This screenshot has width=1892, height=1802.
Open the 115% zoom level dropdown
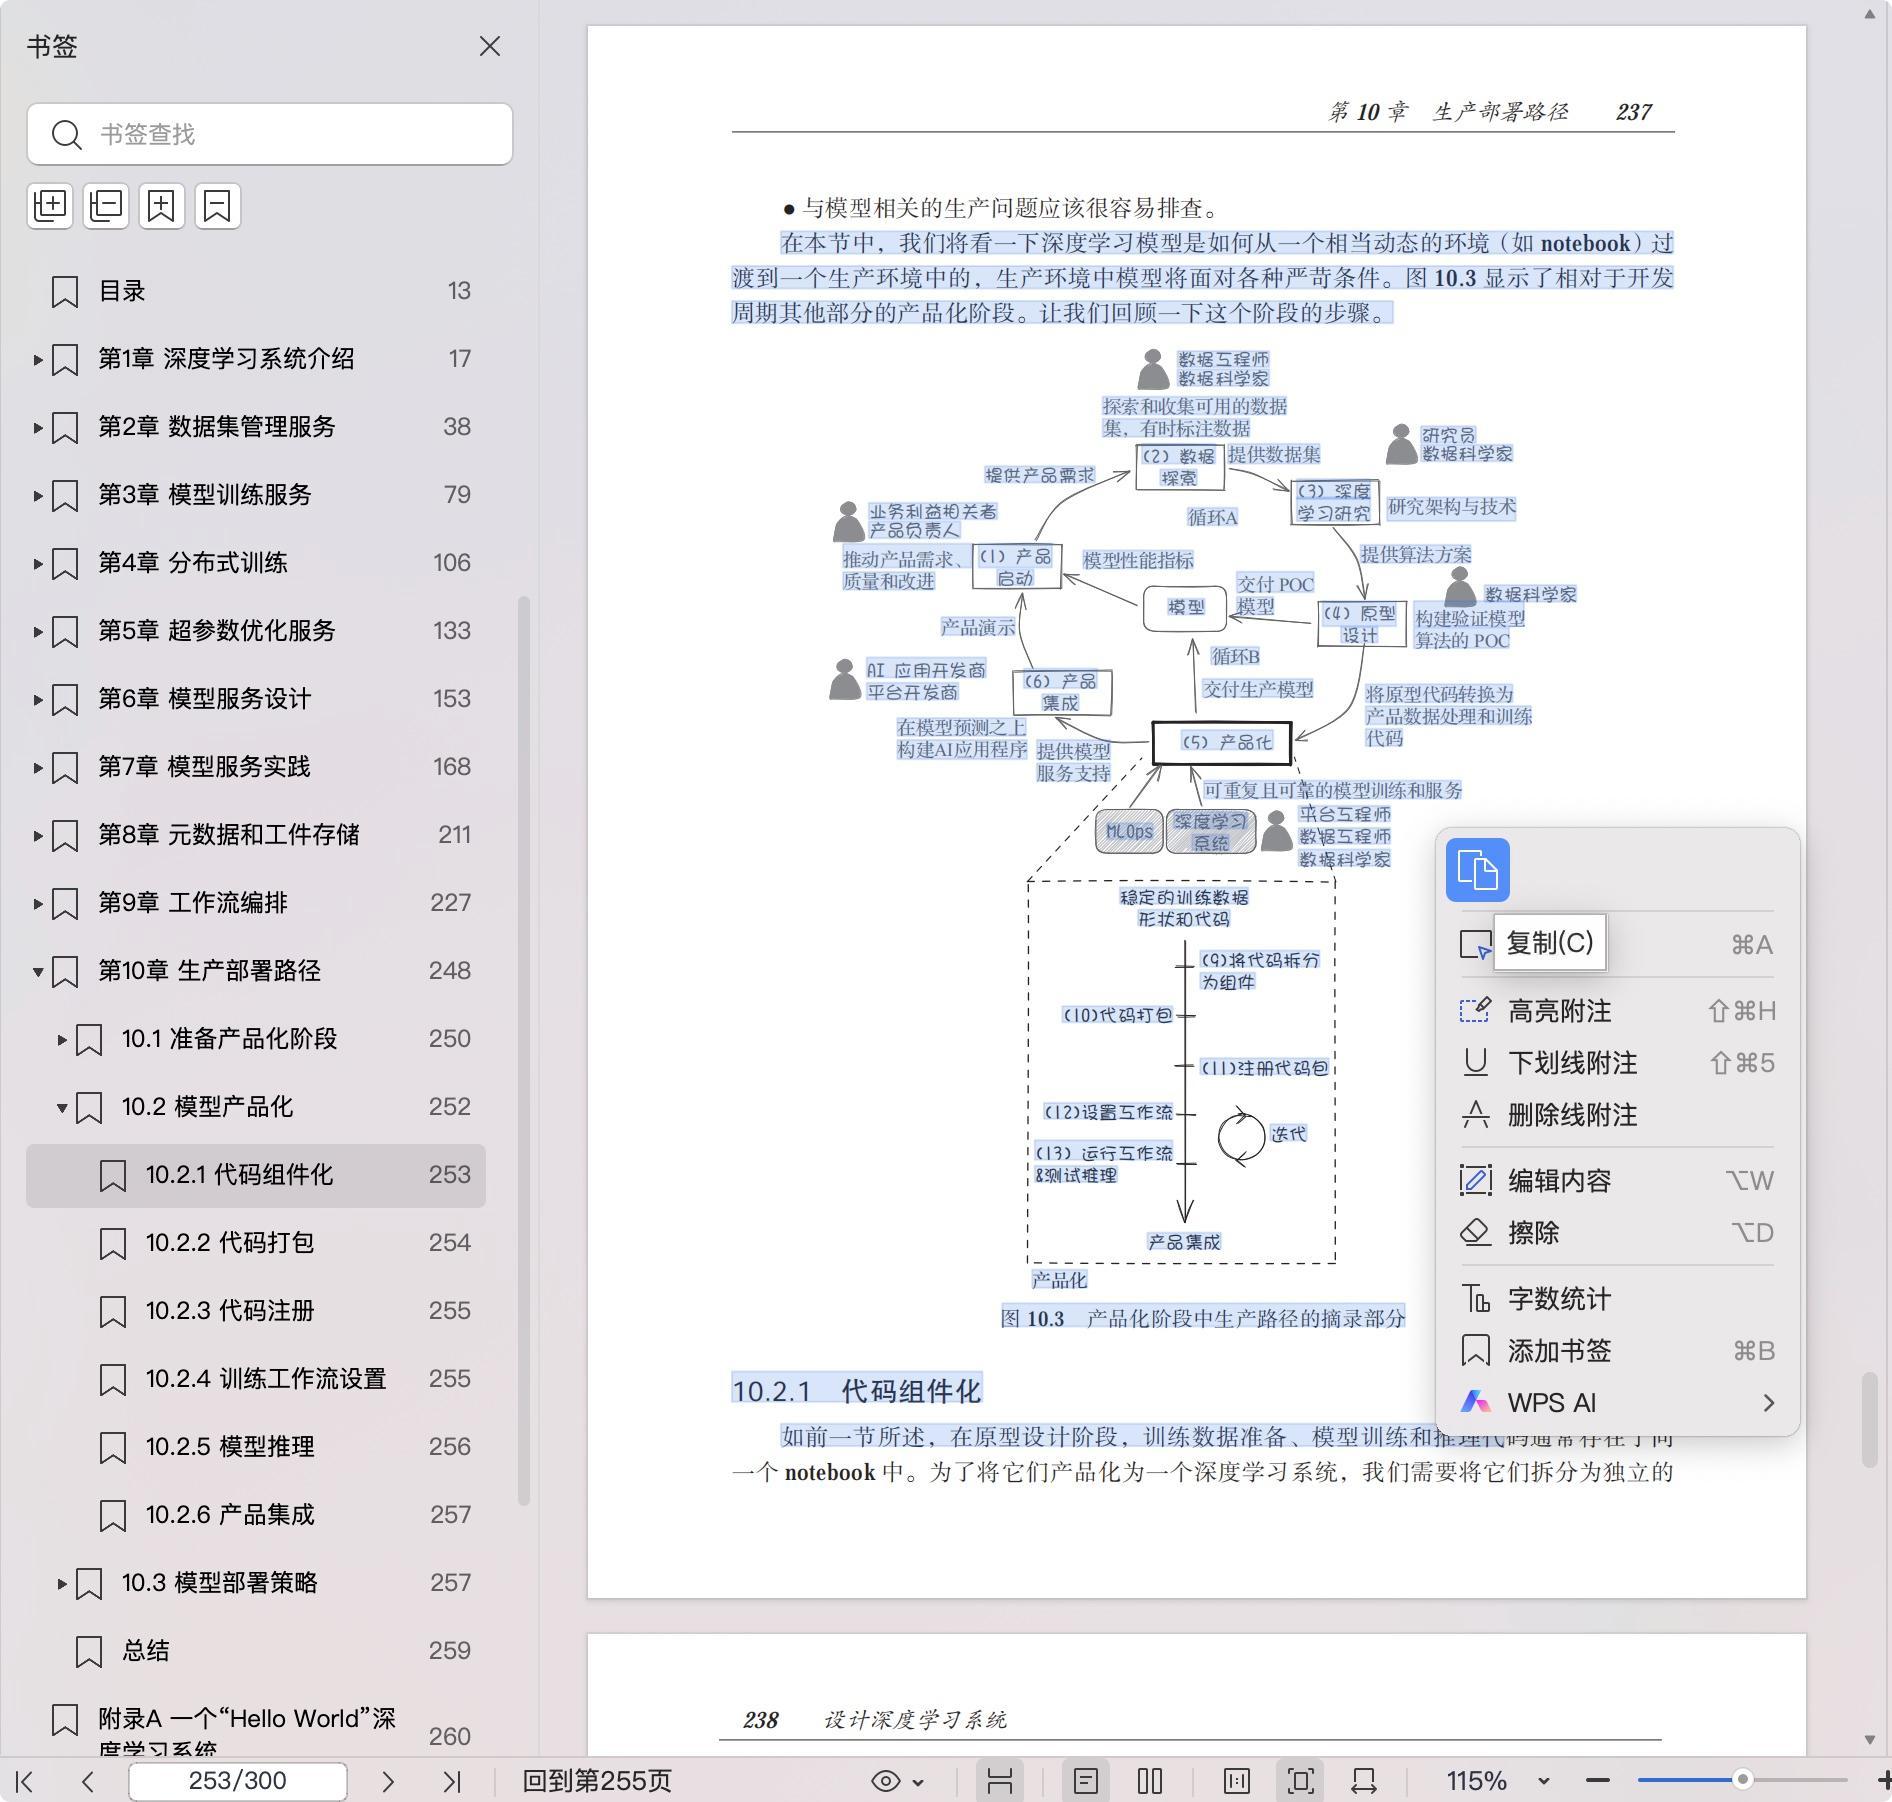pos(1543,1781)
